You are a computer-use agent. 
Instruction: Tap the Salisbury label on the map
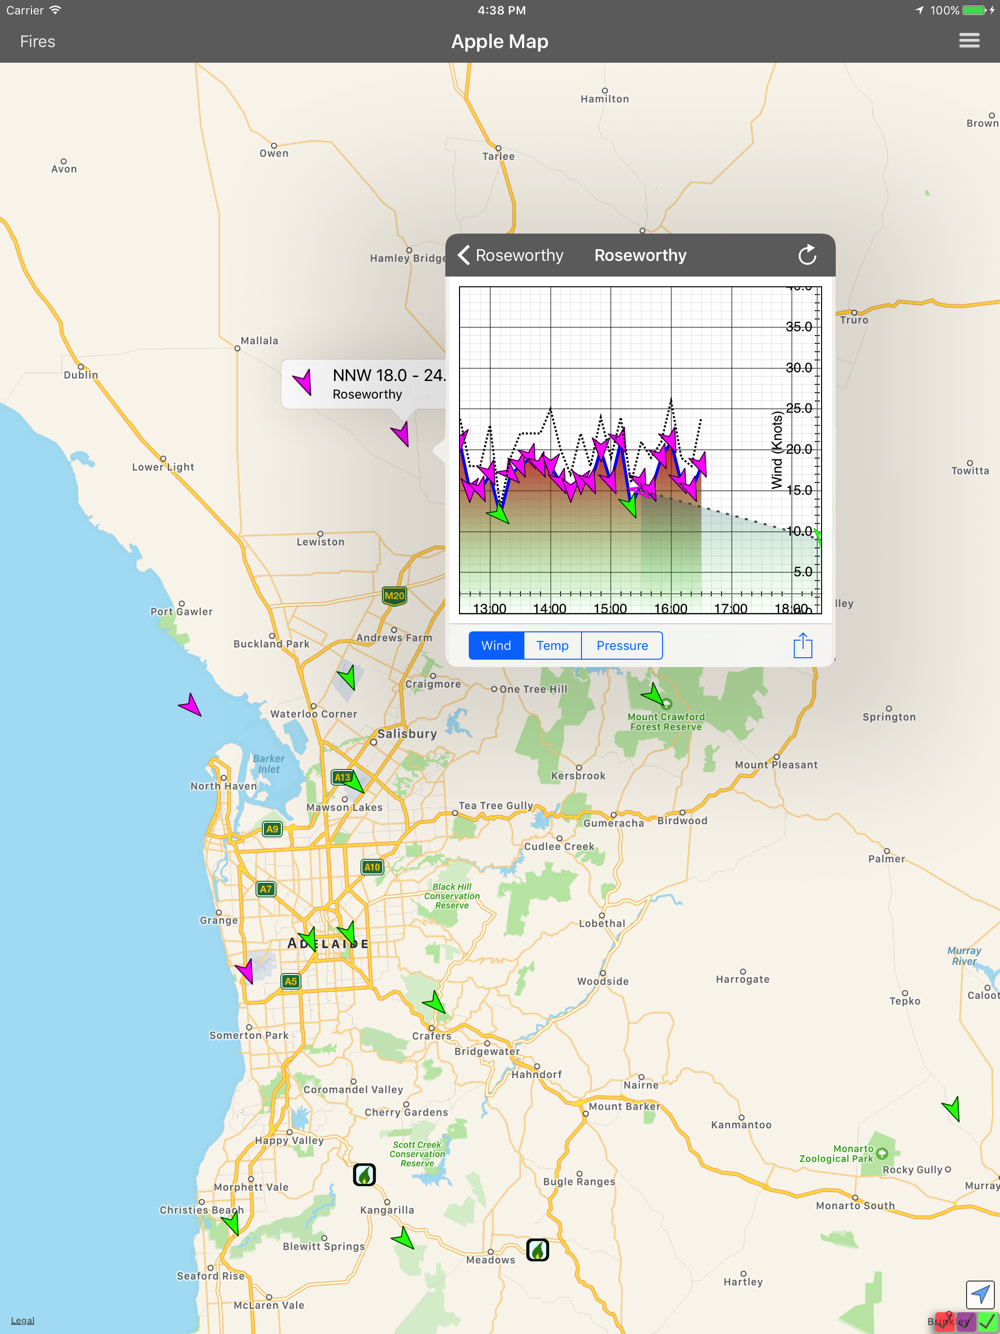pos(407,734)
